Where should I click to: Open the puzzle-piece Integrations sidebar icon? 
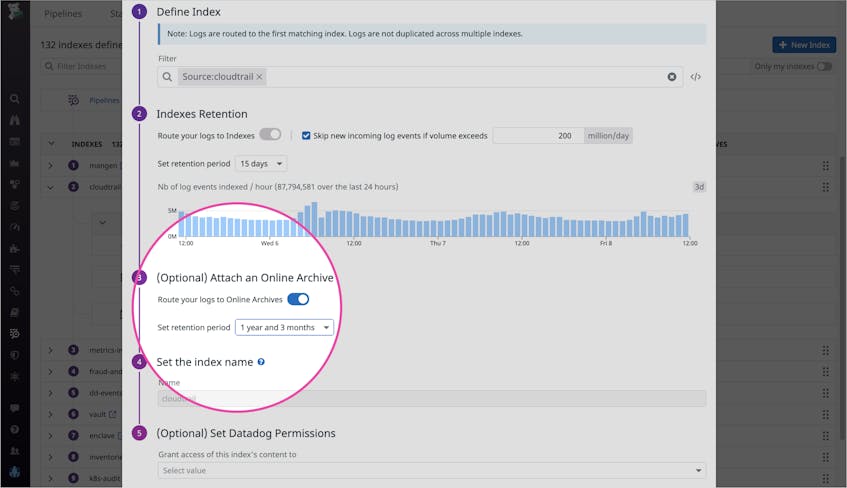[15, 249]
